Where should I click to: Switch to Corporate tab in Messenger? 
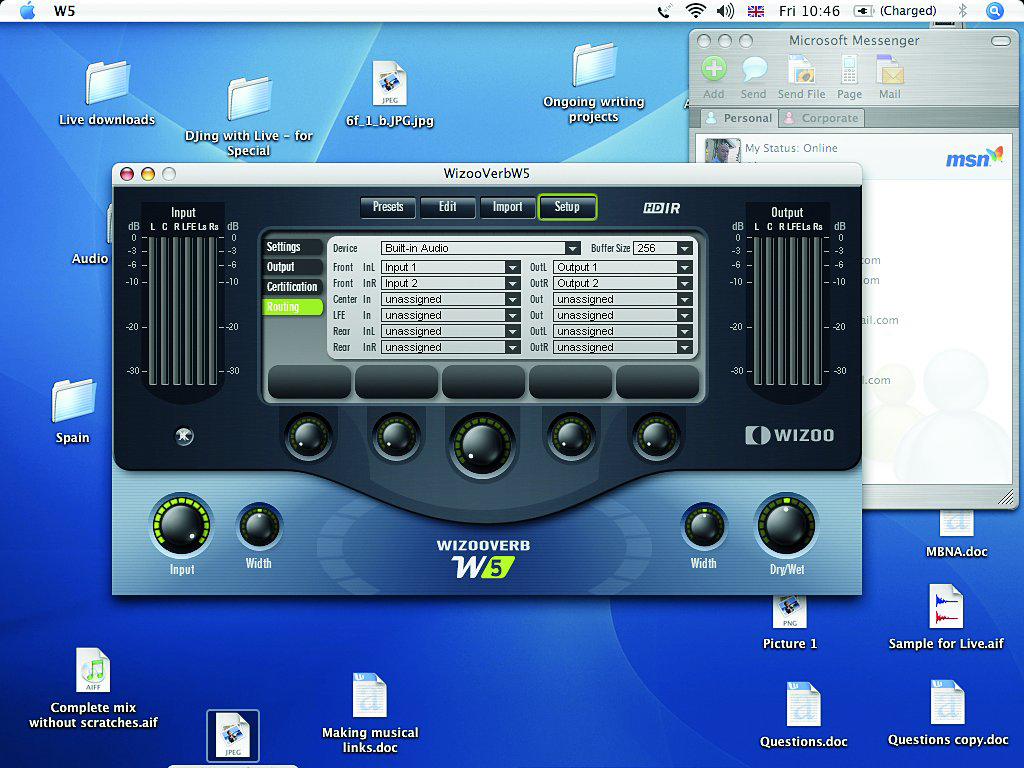pyautogui.click(x=822, y=118)
